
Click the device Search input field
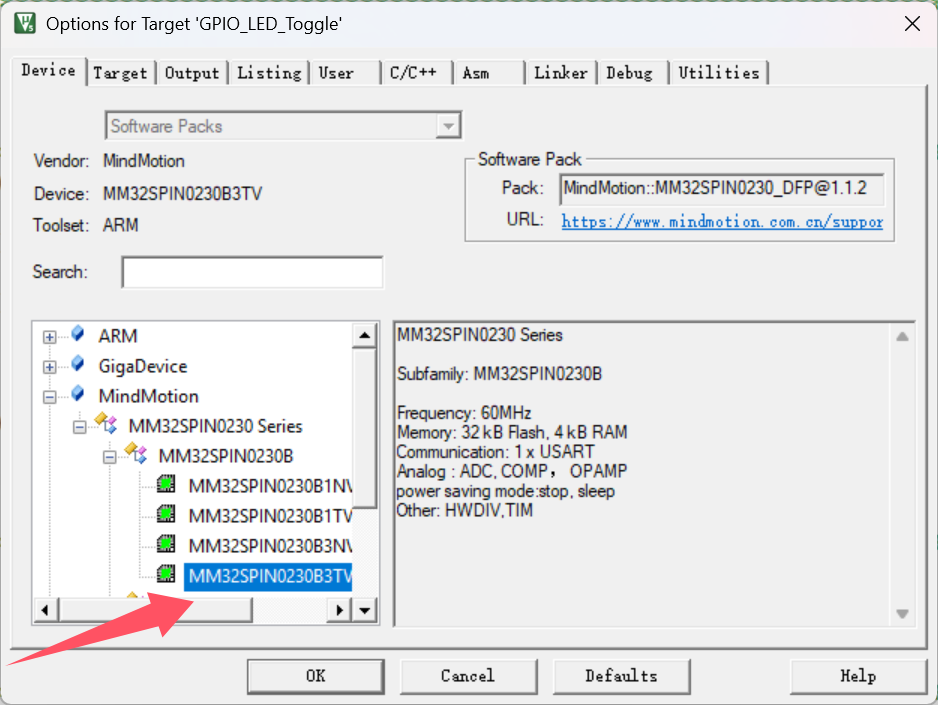coord(252,272)
